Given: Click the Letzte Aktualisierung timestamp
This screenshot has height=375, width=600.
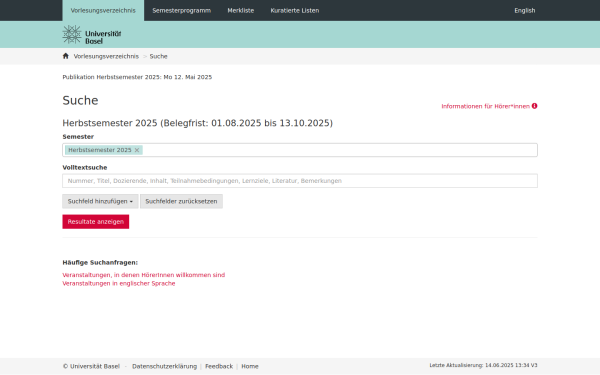Looking at the screenshot, I should click(x=483, y=365).
